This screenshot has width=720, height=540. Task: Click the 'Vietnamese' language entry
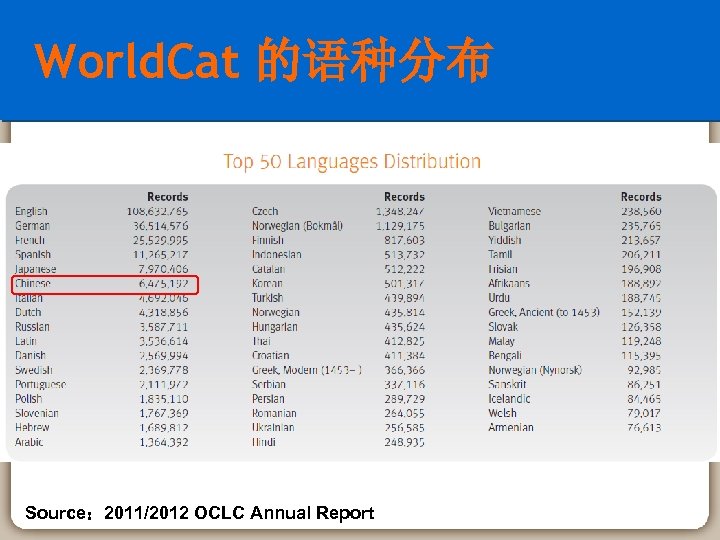pos(515,211)
